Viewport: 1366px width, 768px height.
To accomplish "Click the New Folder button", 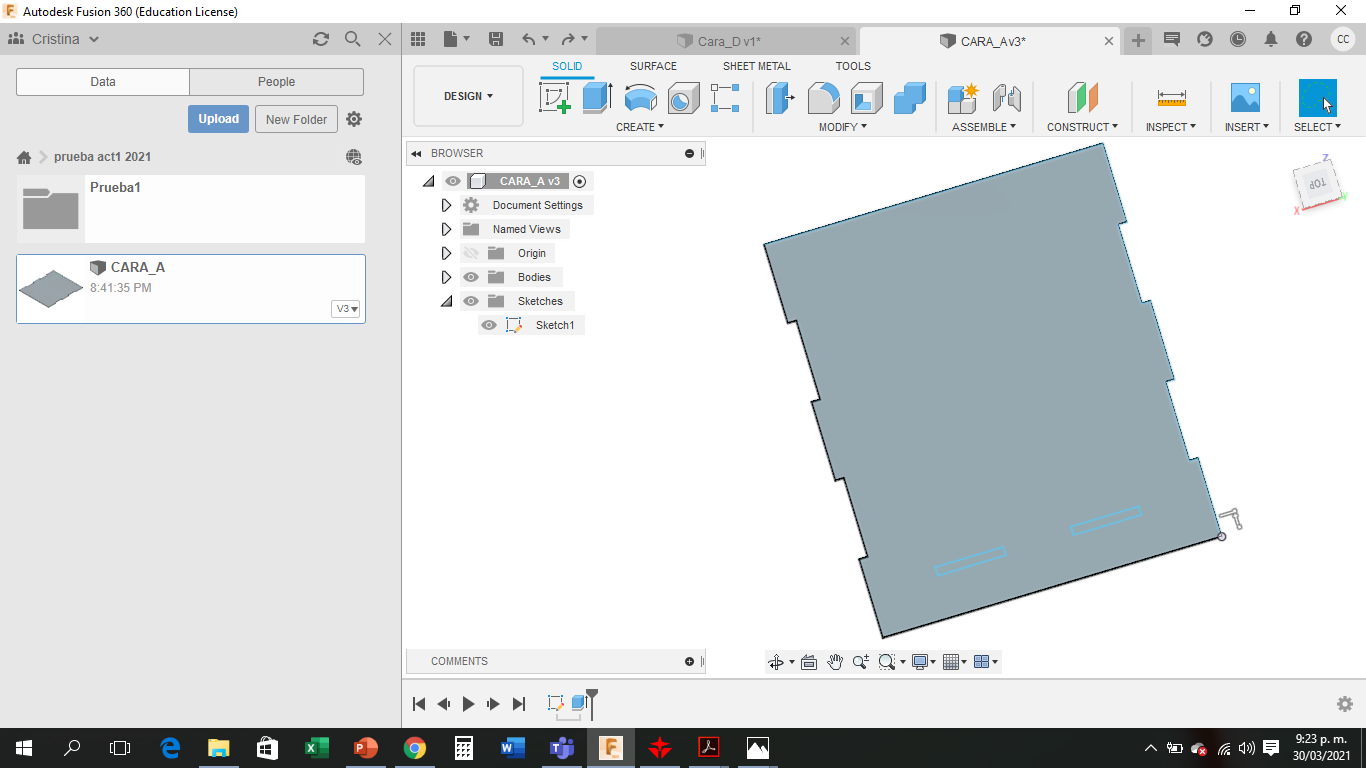I will point(297,119).
